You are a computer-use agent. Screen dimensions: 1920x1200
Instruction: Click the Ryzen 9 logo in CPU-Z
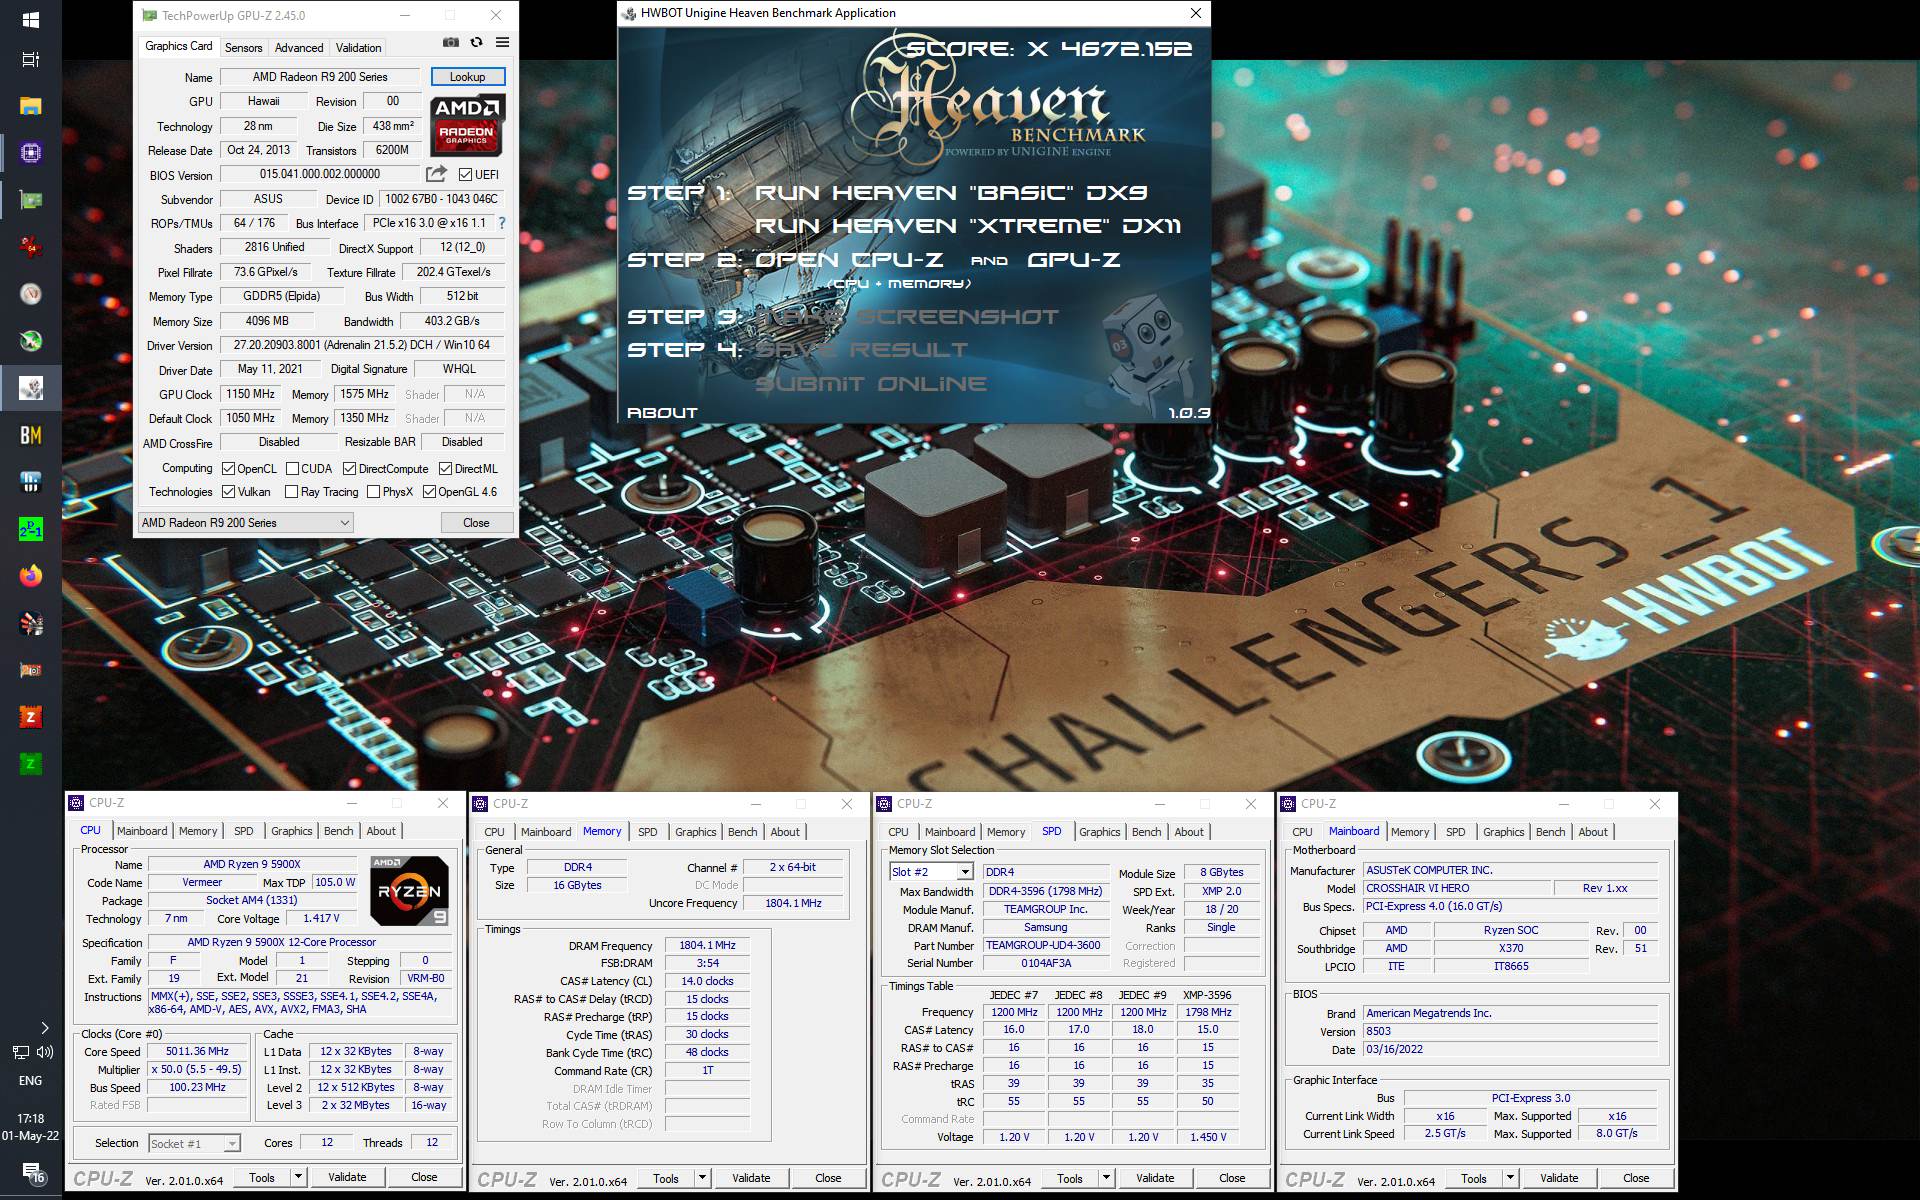tap(408, 890)
